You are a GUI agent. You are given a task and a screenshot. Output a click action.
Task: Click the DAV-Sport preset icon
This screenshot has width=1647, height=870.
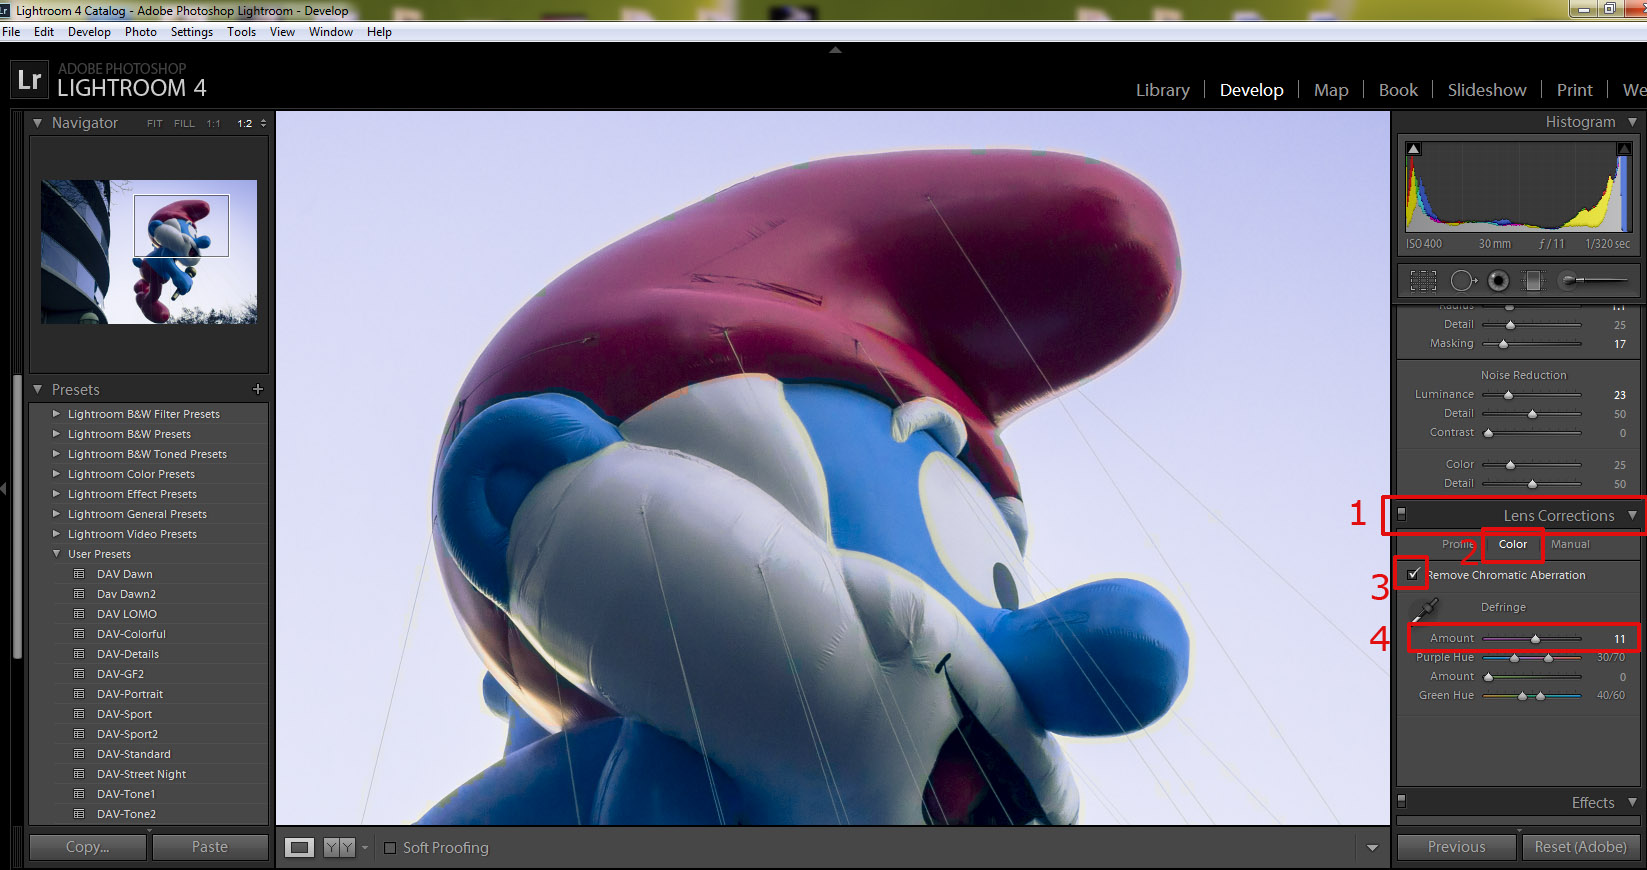[79, 714]
